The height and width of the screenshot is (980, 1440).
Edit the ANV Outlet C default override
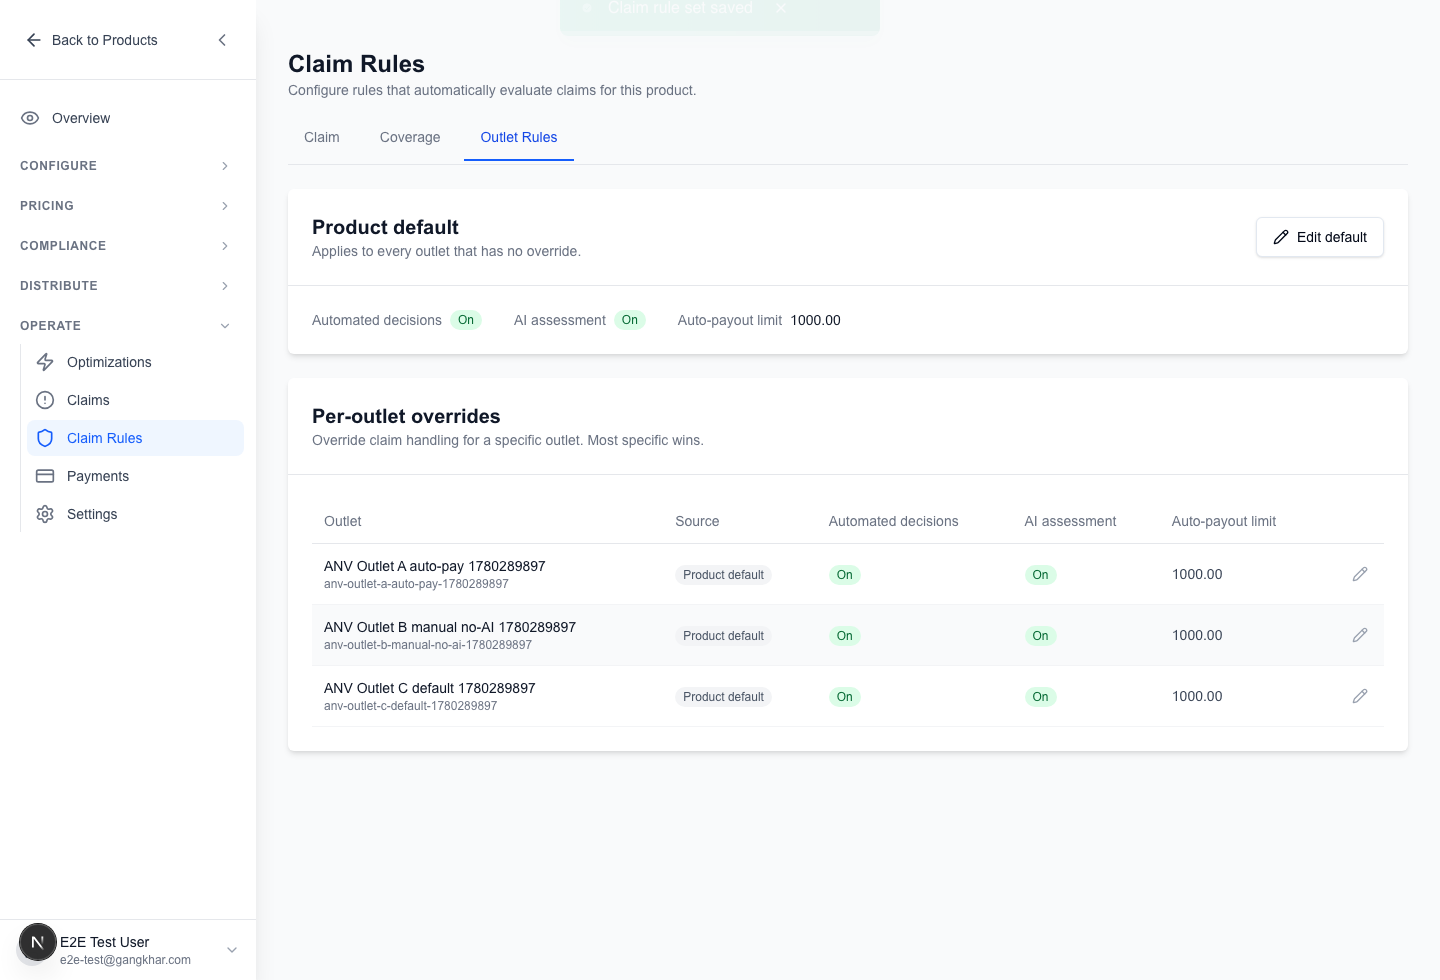coord(1360,696)
